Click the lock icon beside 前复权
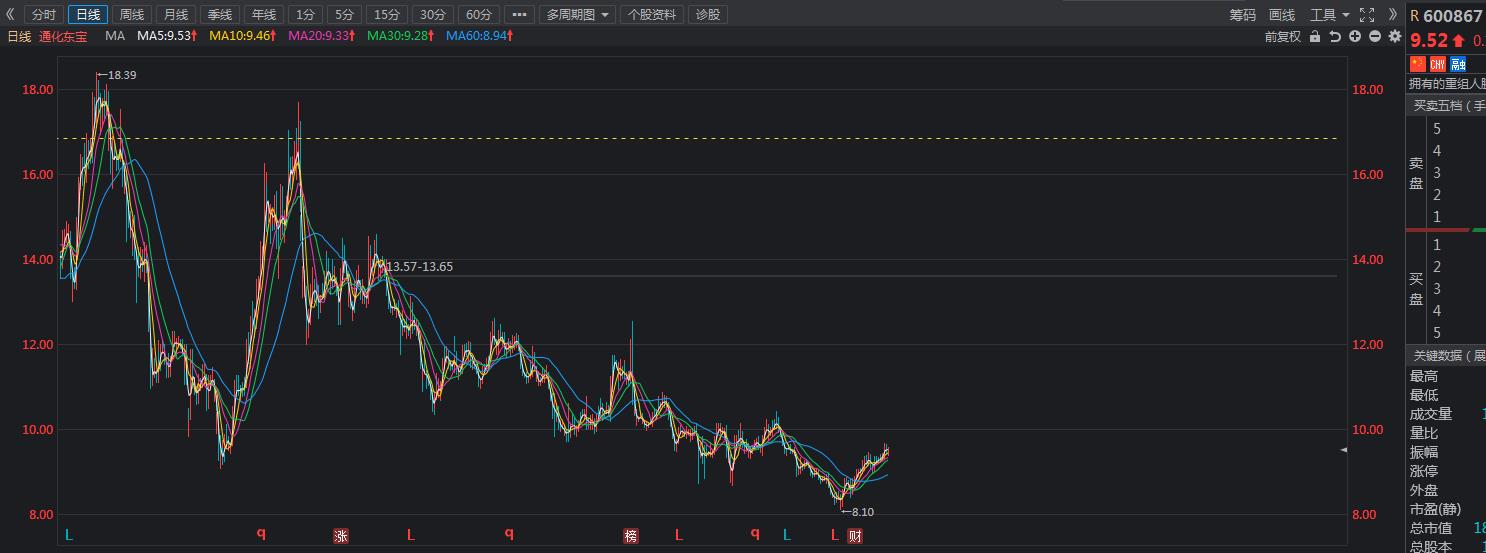 click(x=1315, y=36)
